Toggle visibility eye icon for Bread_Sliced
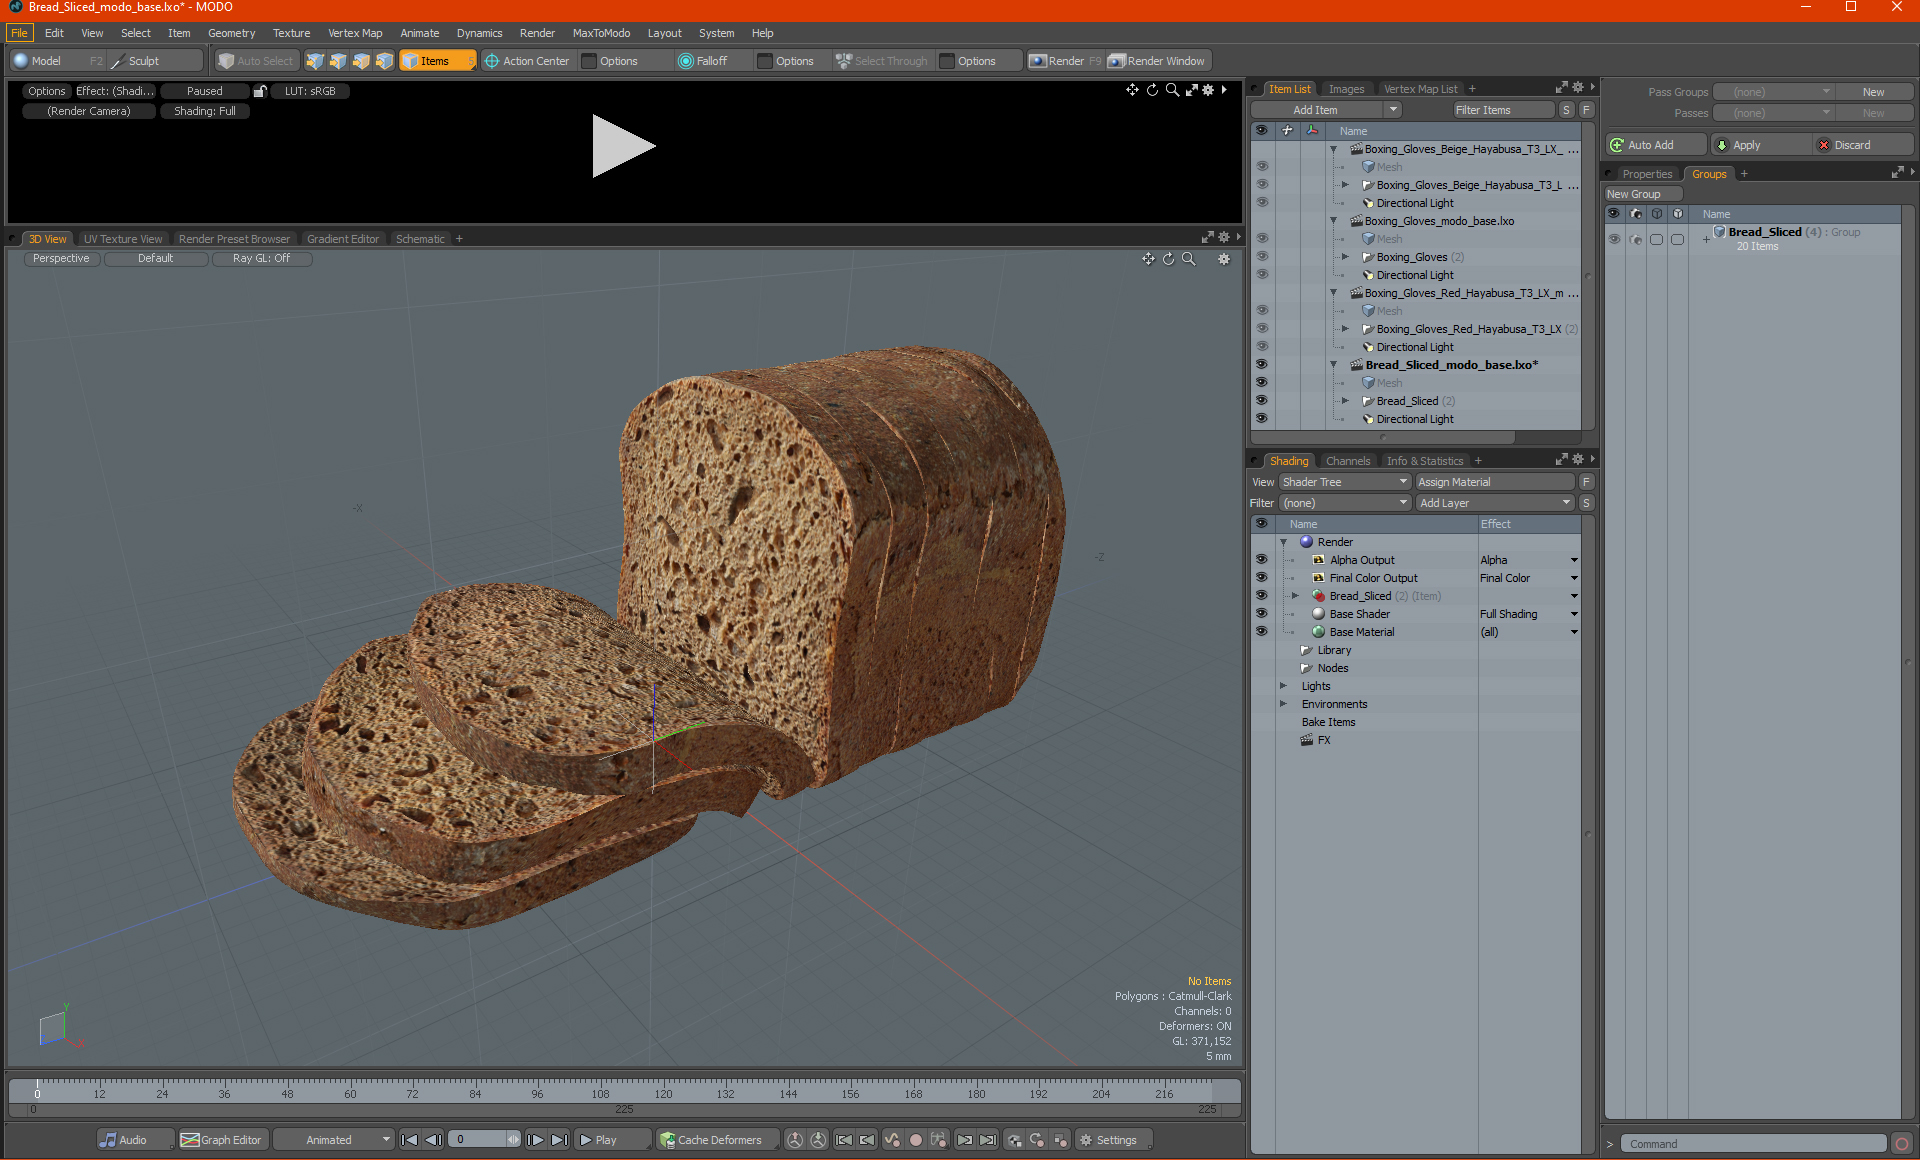 pos(1259,400)
